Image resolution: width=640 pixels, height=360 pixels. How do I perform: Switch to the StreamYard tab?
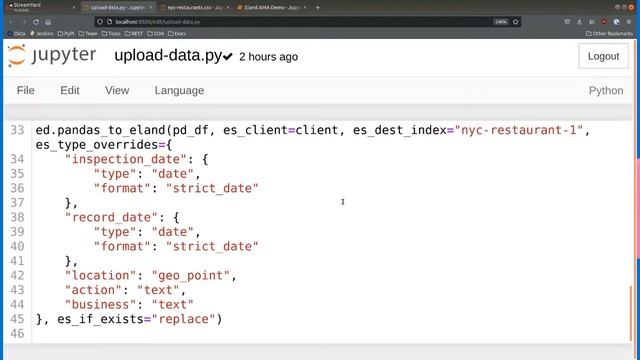[41, 7]
